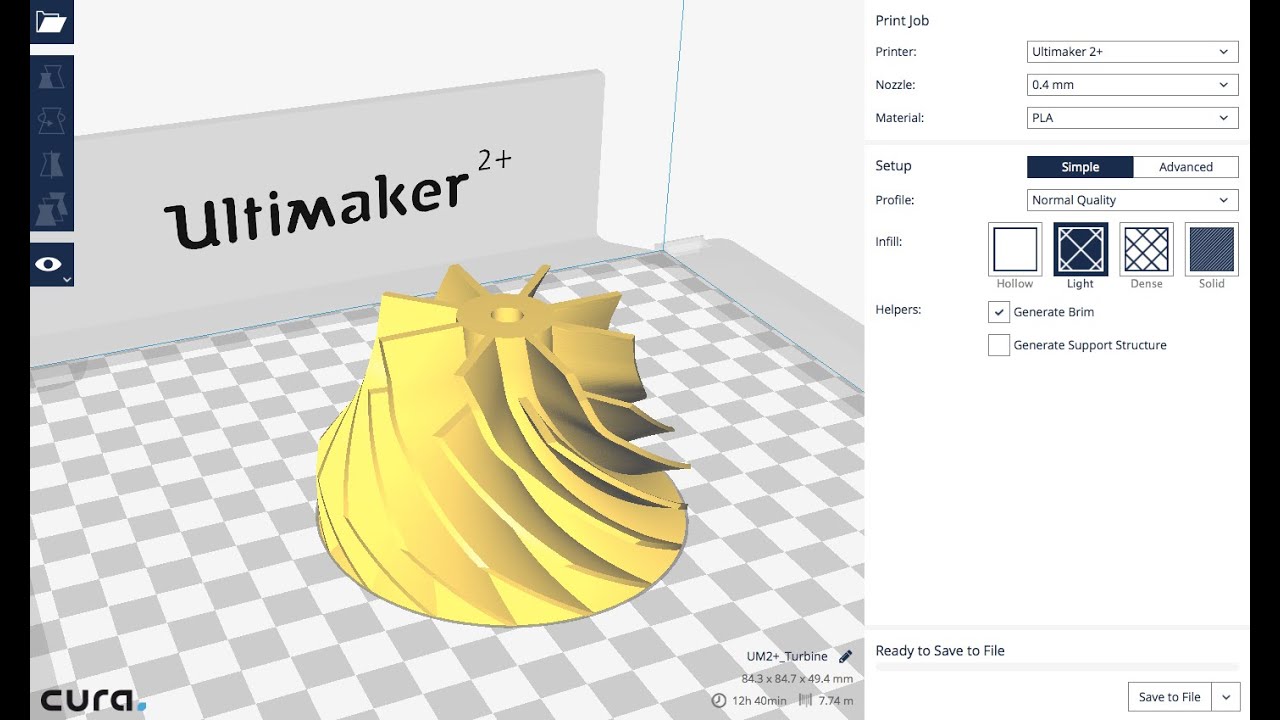Click the Open File folder icon
Image resolution: width=1280 pixels, height=720 pixels.
pos(51,21)
